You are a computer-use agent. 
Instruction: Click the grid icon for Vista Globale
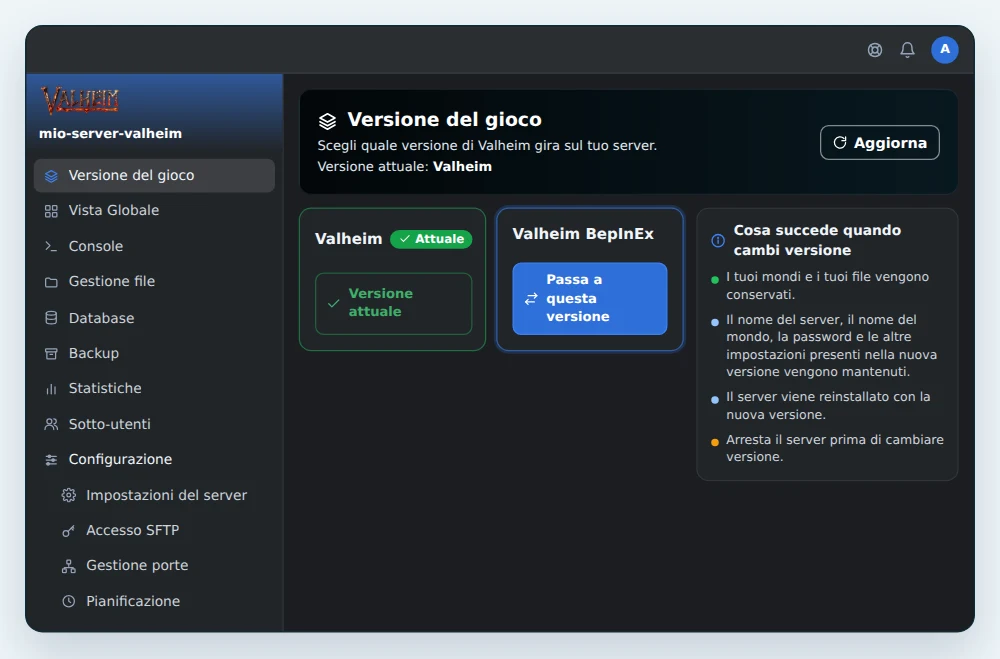point(52,211)
